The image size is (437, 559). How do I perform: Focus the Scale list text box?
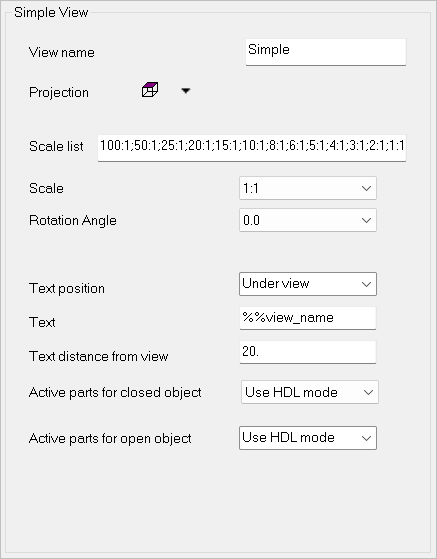coord(252,148)
